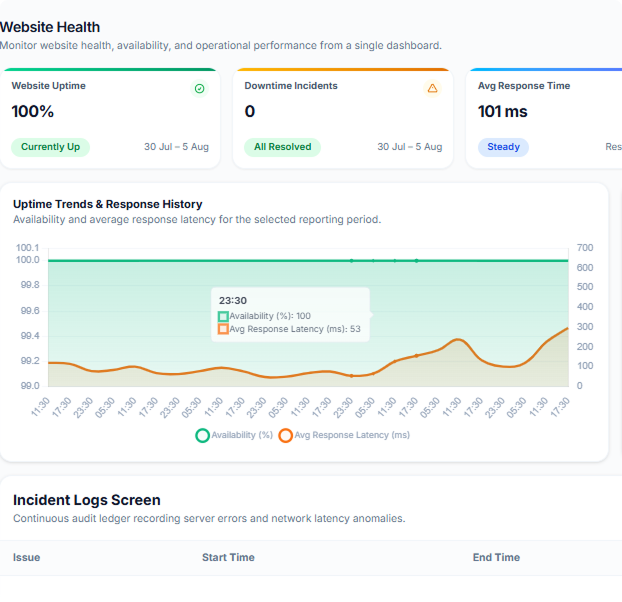Click the Website Uptime date range 30 Jul – 5 Aug
Image resolution: width=622 pixels, height=602 pixels.
177,147
